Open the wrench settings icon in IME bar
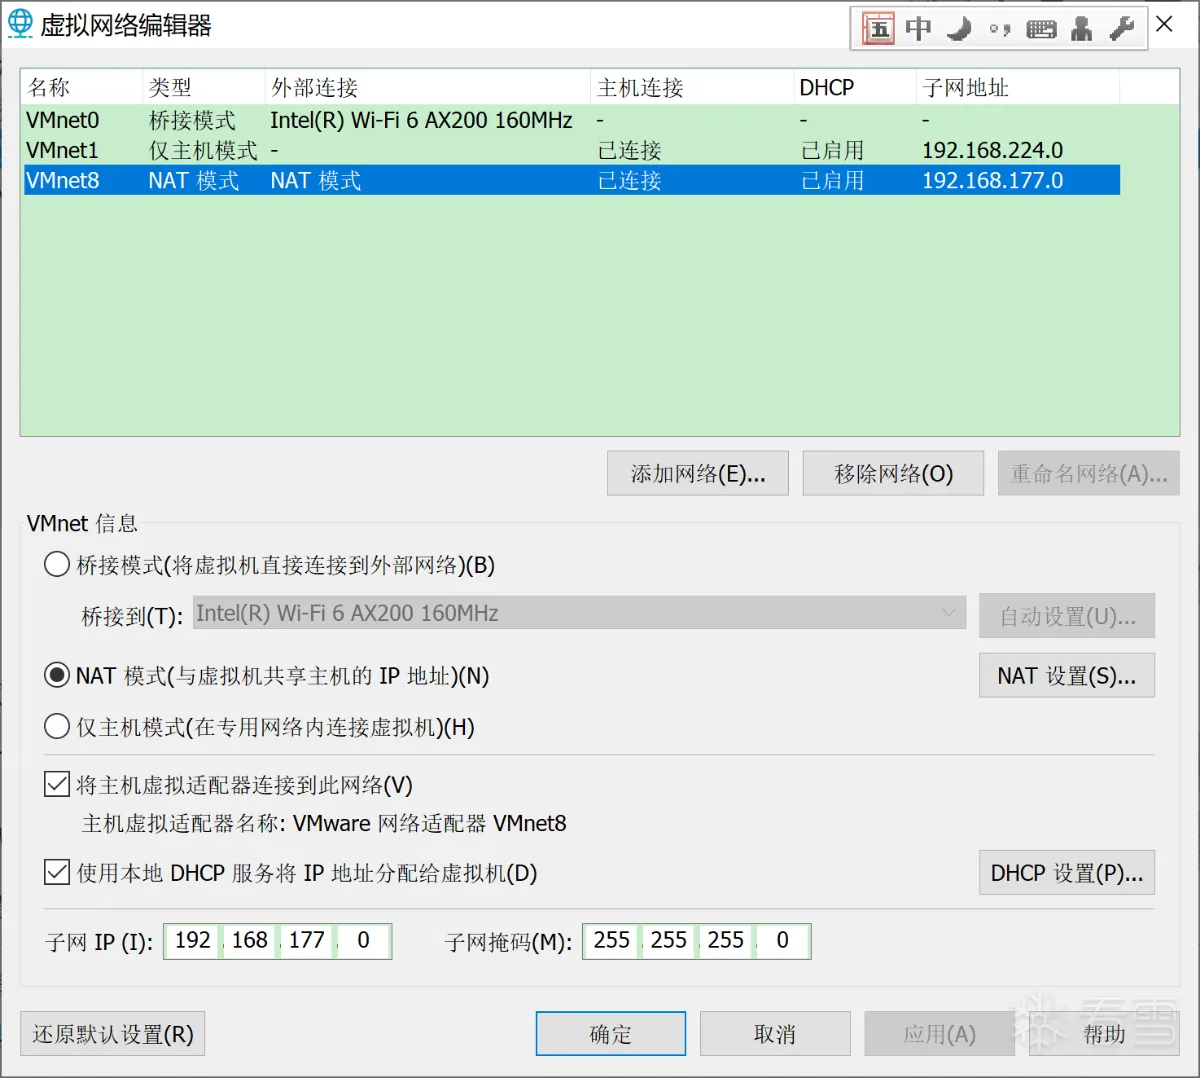 click(1122, 28)
